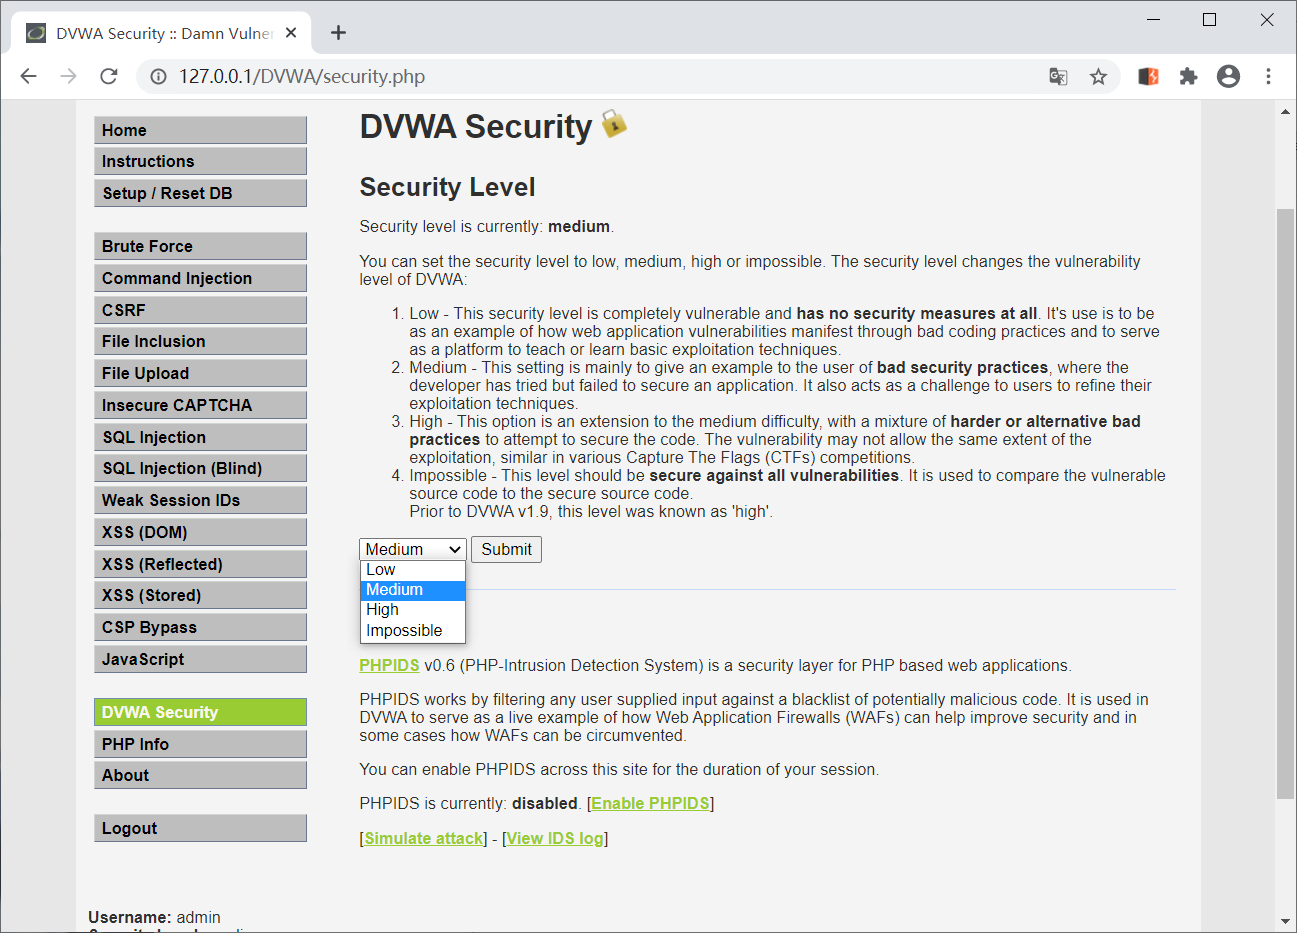Click the Enable PHPIDS link
The height and width of the screenshot is (933, 1297).
[650, 803]
